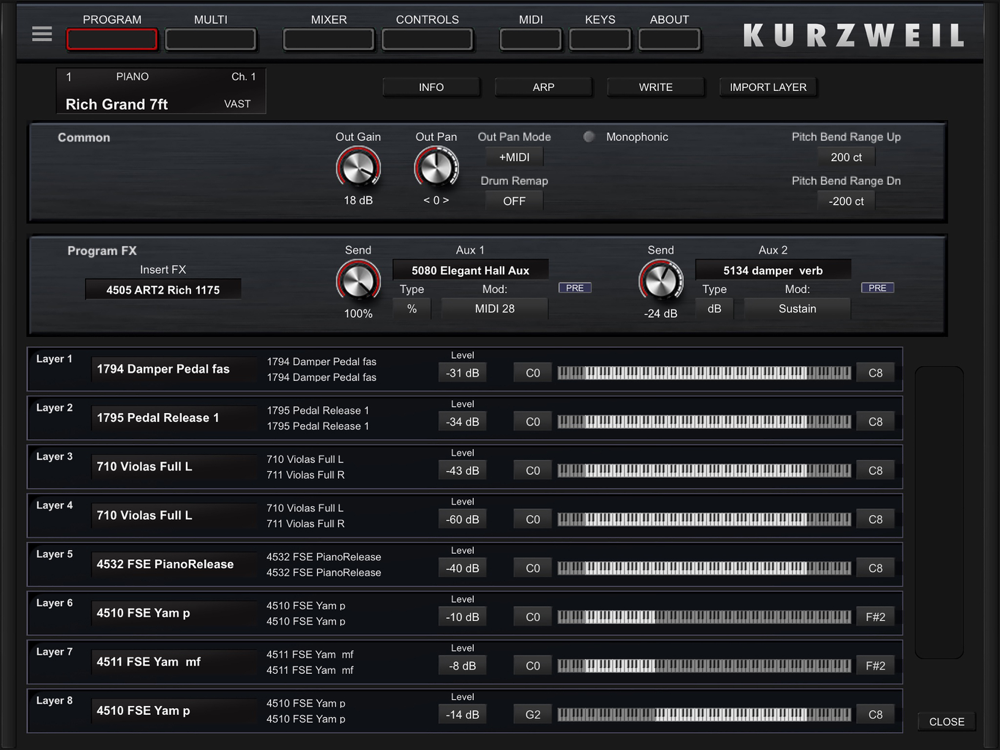Click the CLOSE button
The width and height of the screenshot is (1000, 750).
pos(946,721)
